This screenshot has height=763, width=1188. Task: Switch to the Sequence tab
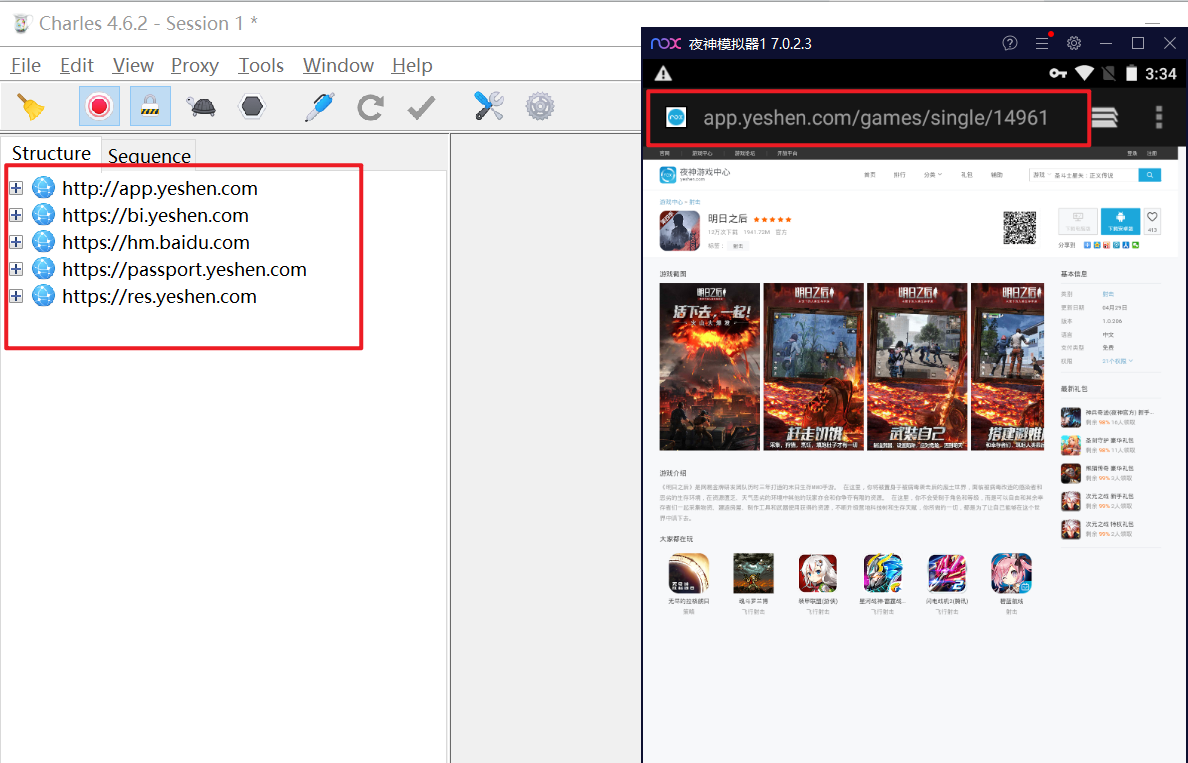click(149, 155)
